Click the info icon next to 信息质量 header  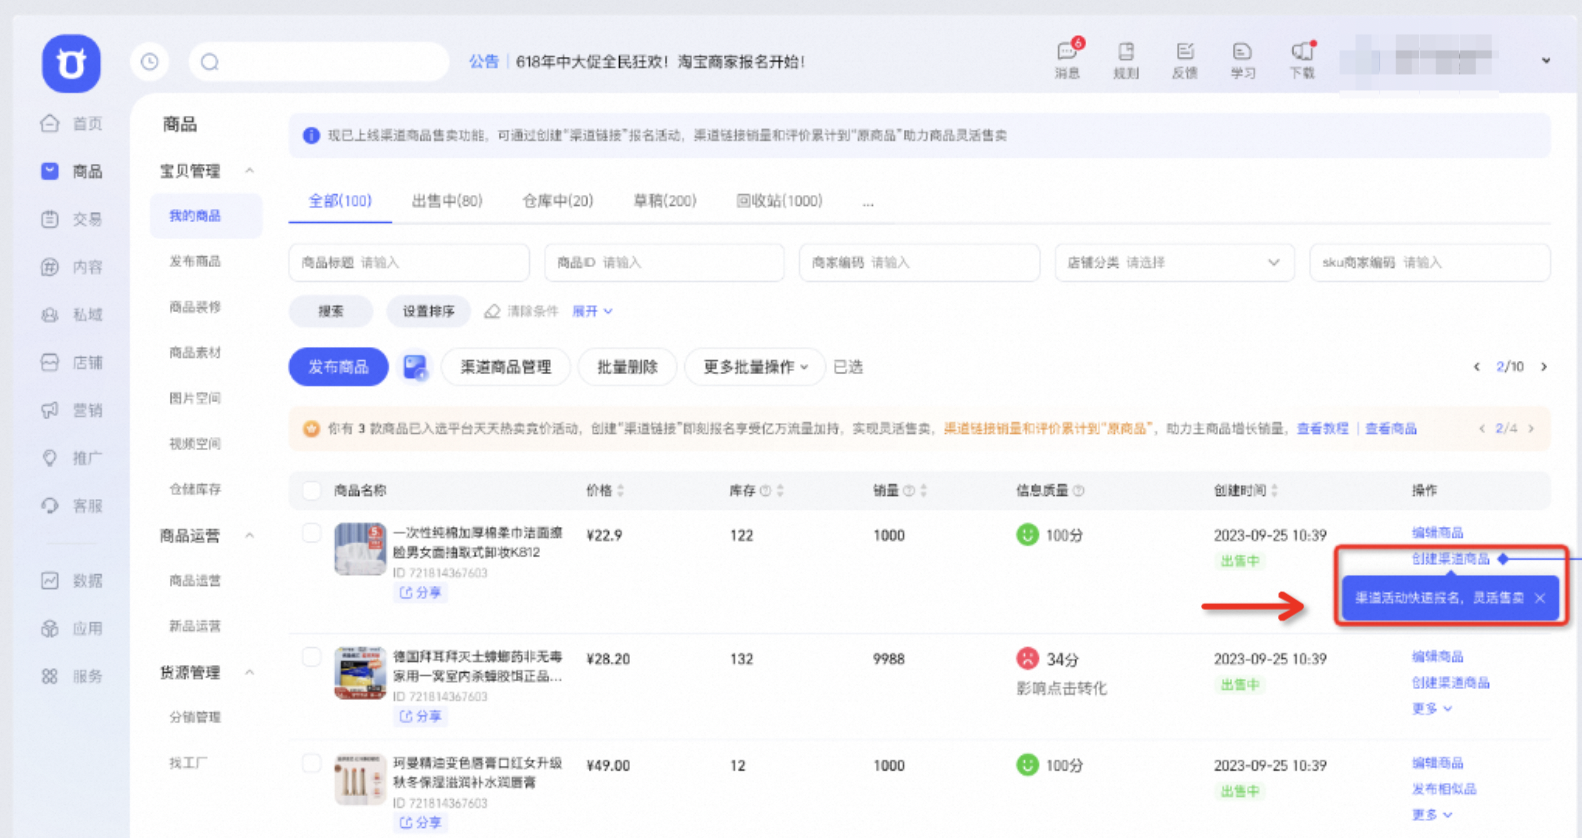1078,491
